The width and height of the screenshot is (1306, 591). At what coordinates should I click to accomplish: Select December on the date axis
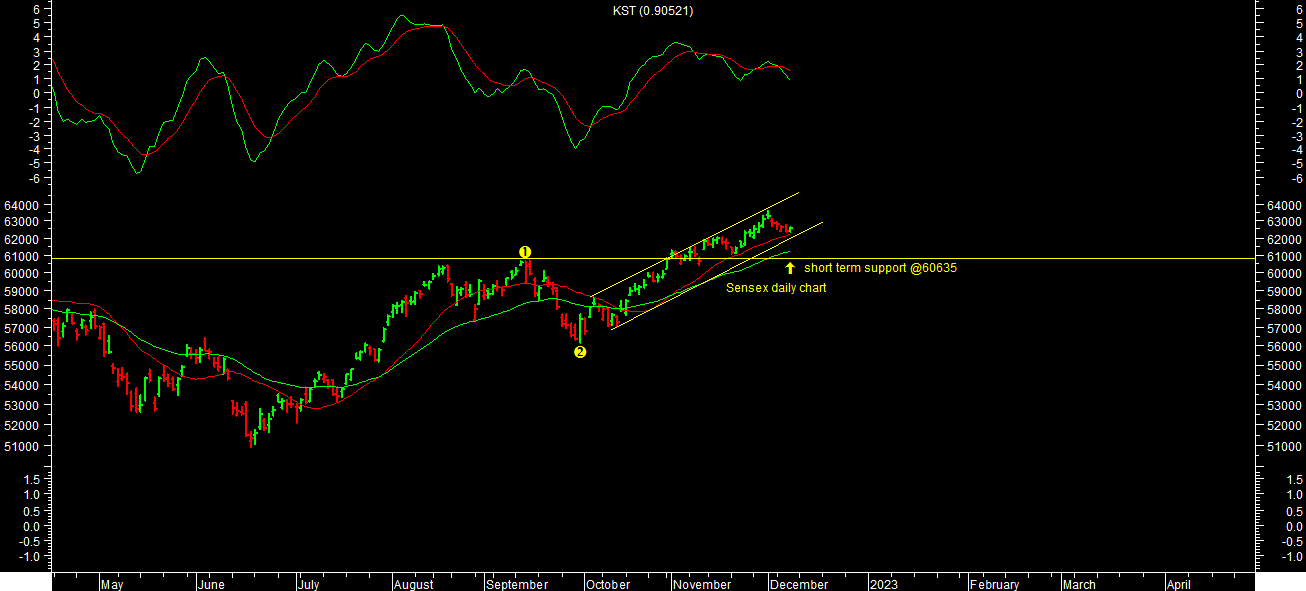799,585
